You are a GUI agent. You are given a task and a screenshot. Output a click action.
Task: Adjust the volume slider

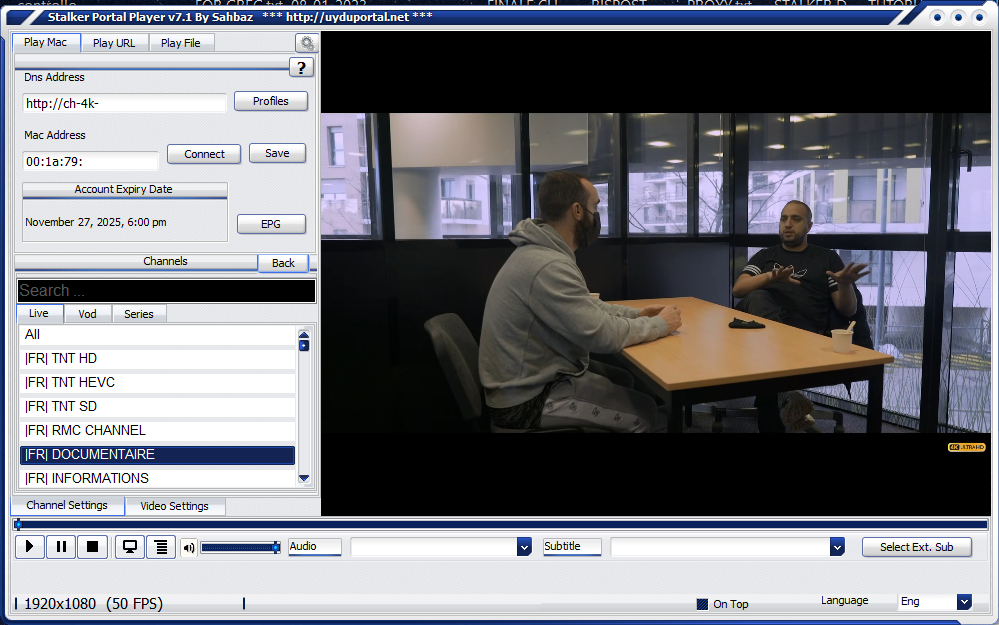coord(240,547)
